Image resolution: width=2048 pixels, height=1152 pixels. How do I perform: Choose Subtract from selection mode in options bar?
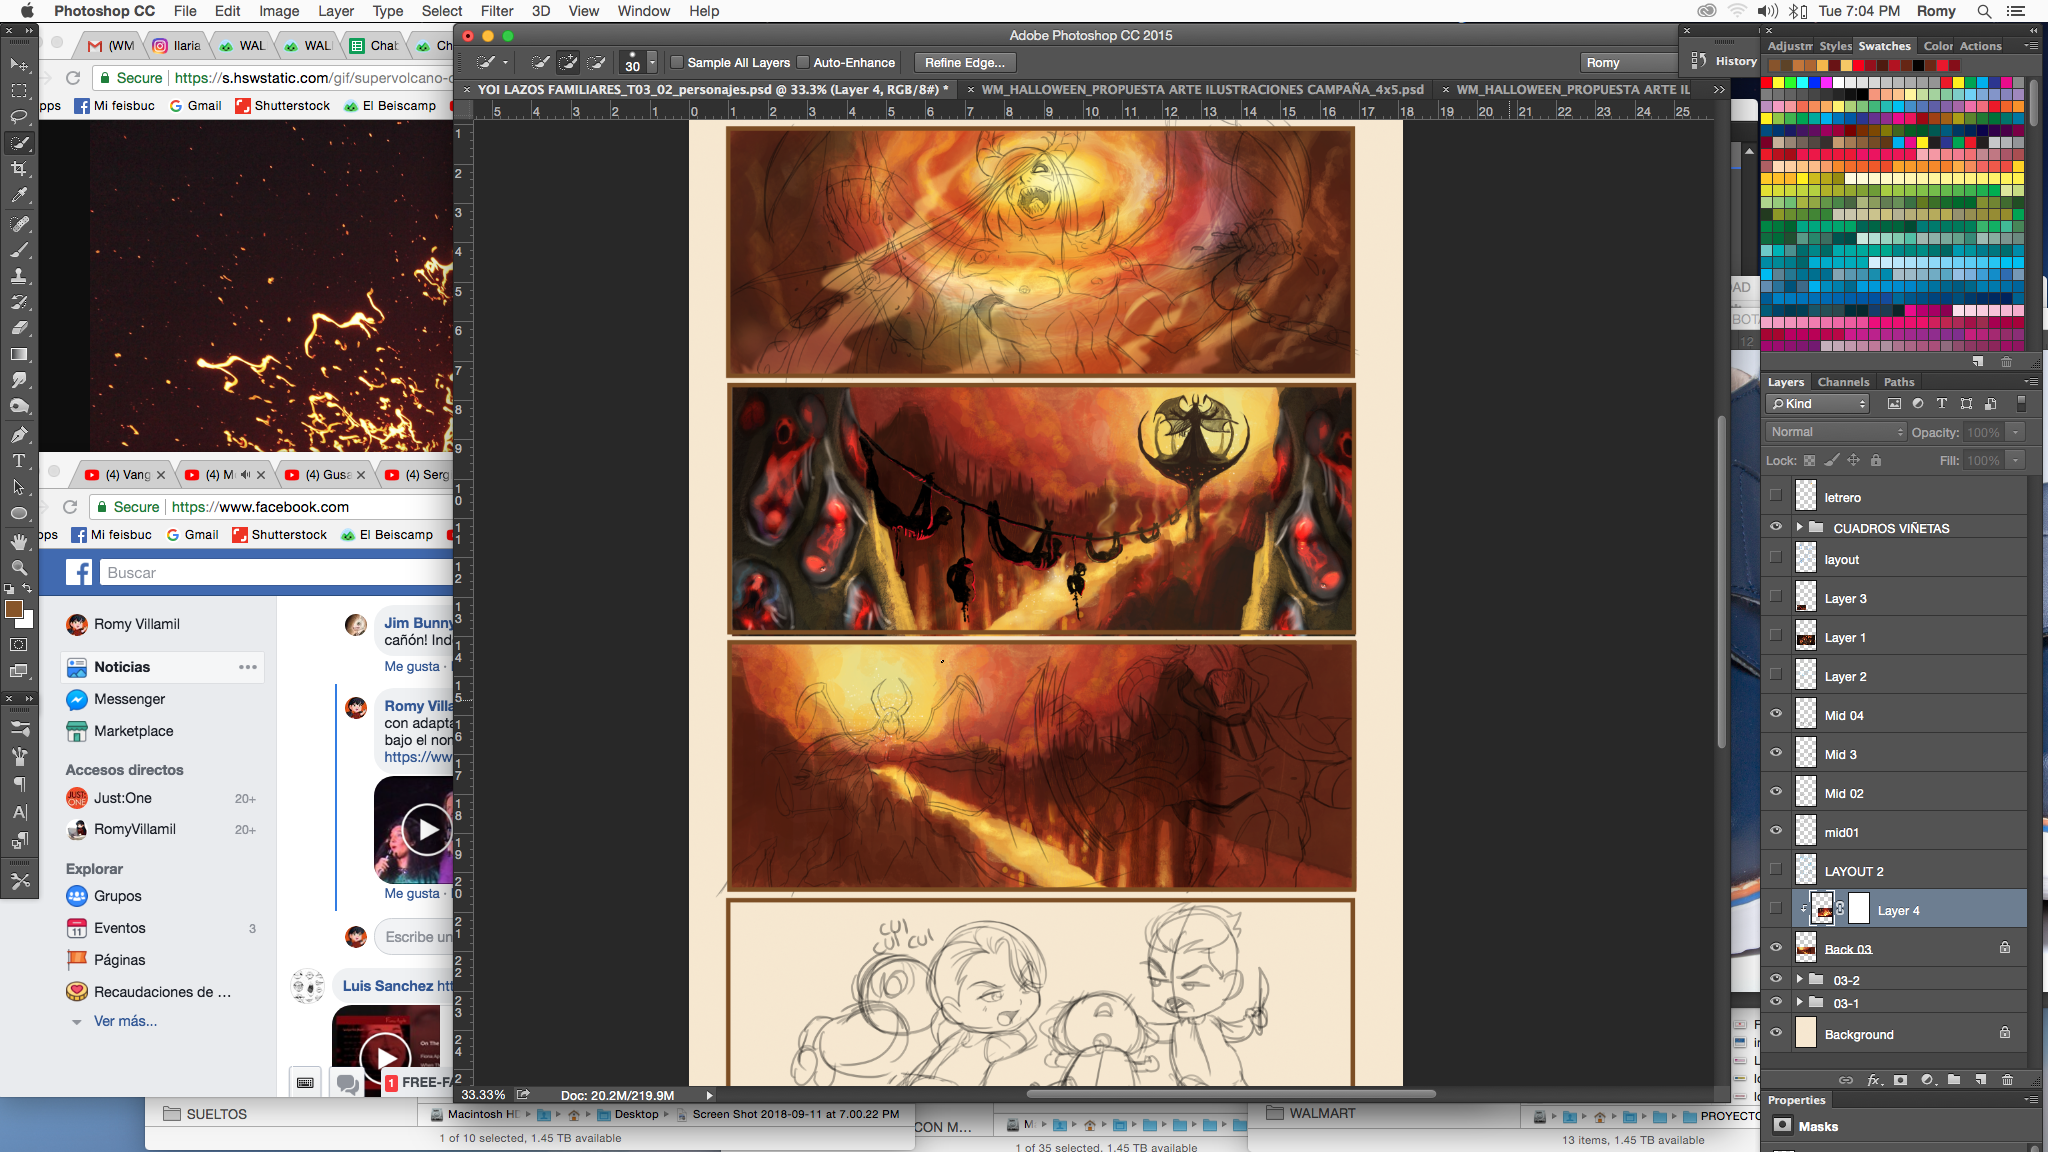click(x=596, y=62)
